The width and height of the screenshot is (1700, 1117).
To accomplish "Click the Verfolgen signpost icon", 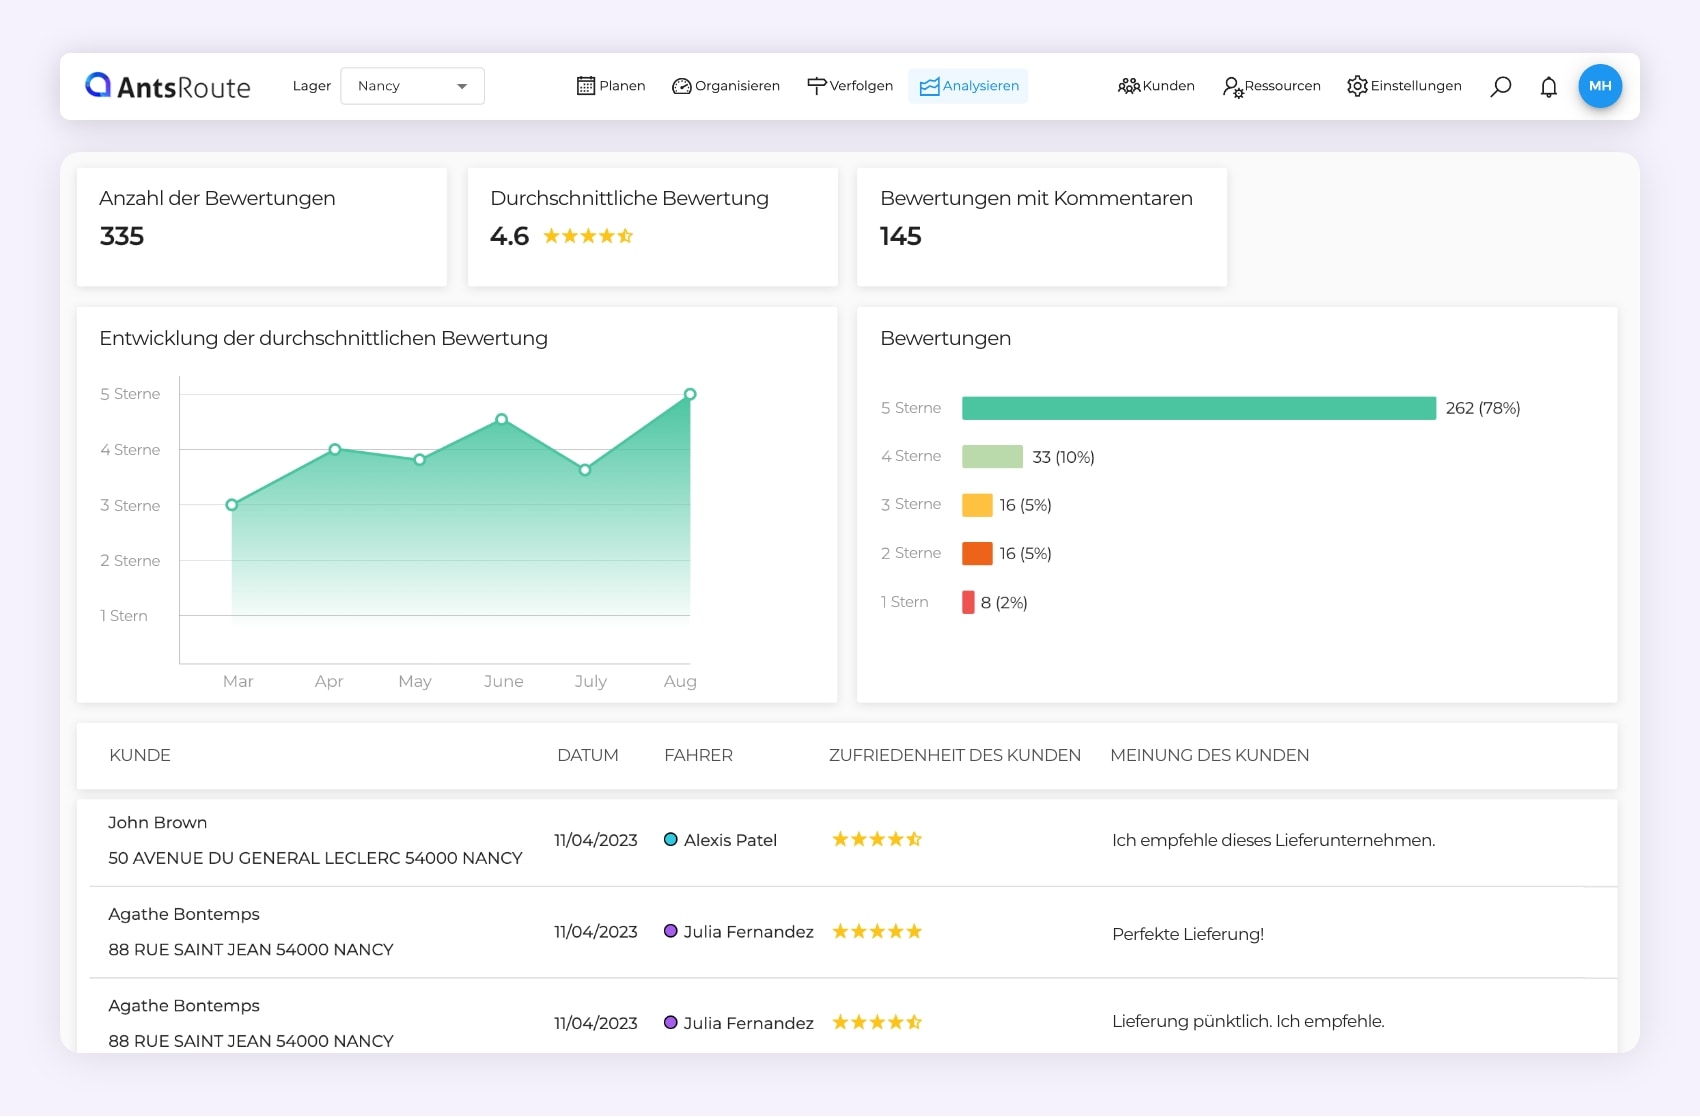I will click(816, 86).
